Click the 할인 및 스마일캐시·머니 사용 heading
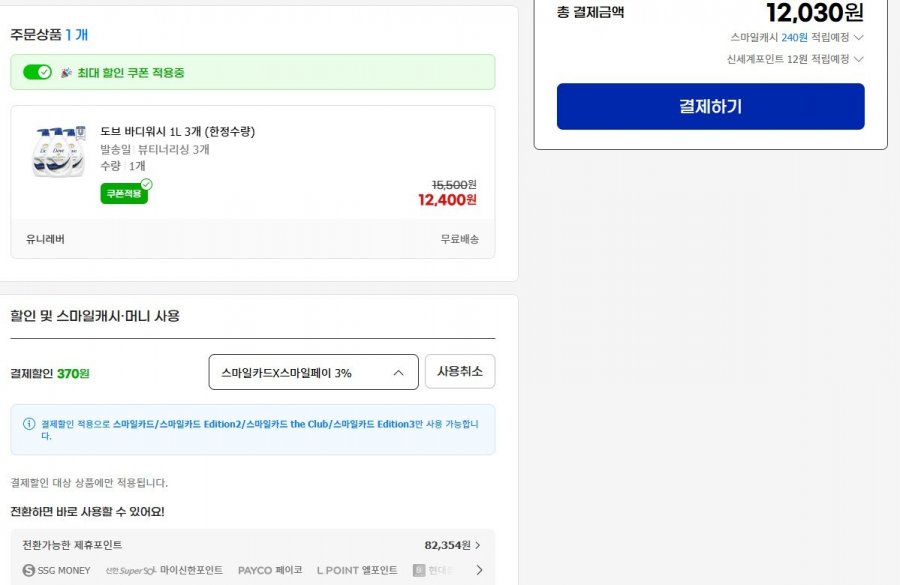The image size is (900, 585). (x=95, y=316)
